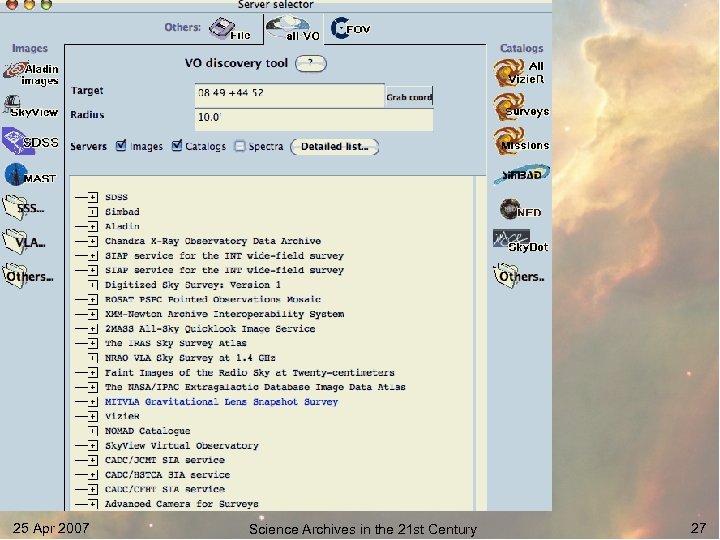The height and width of the screenshot is (540, 720).
Task: Switch to the all VO tab
Action: pos(293,29)
